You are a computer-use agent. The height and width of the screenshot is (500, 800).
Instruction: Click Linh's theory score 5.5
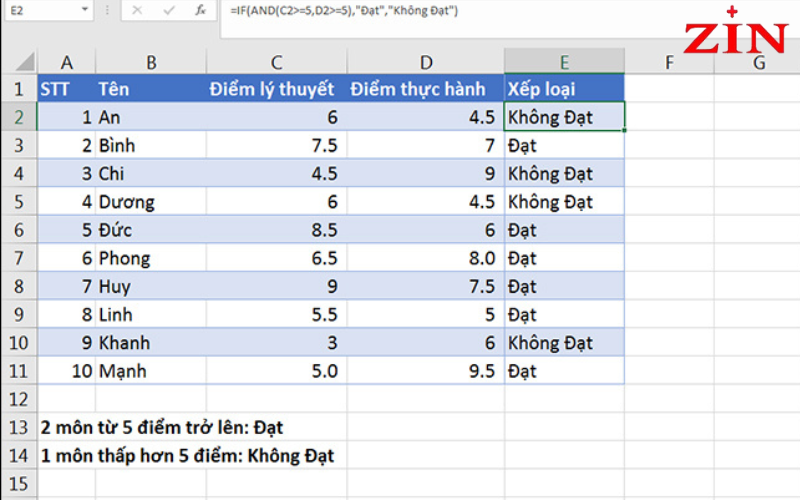(277, 314)
